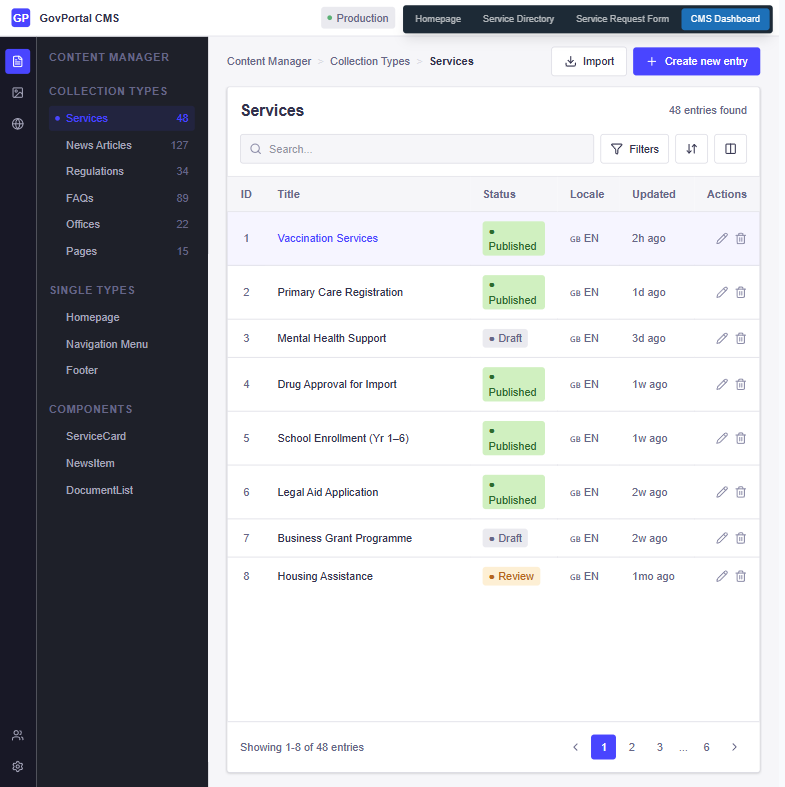This screenshot has height=787, width=785.
Task: Select Pages collection type
Action: 121,251
